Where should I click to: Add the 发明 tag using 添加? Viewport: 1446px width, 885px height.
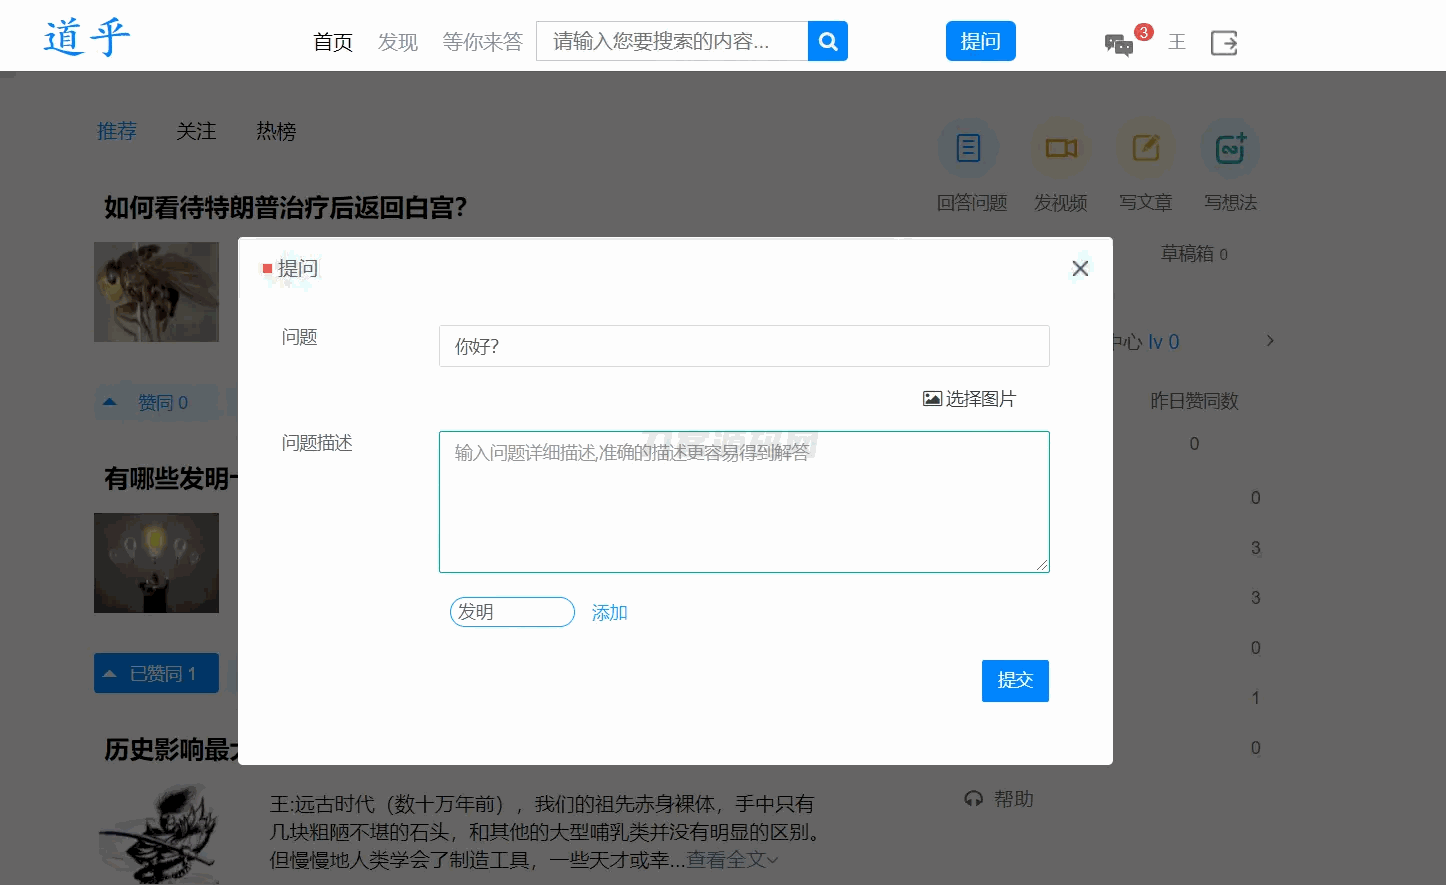[x=609, y=612]
